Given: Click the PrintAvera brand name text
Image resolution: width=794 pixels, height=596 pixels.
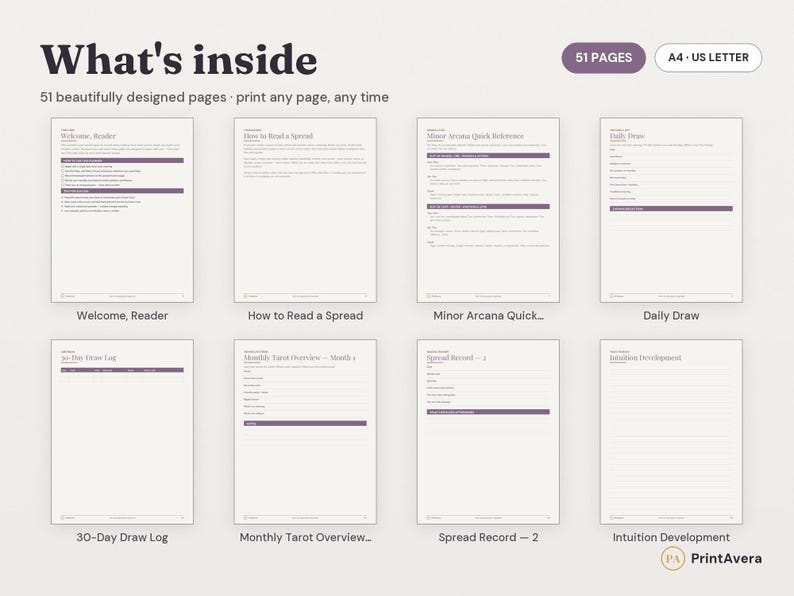Looking at the screenshot, I should (726, 559).
